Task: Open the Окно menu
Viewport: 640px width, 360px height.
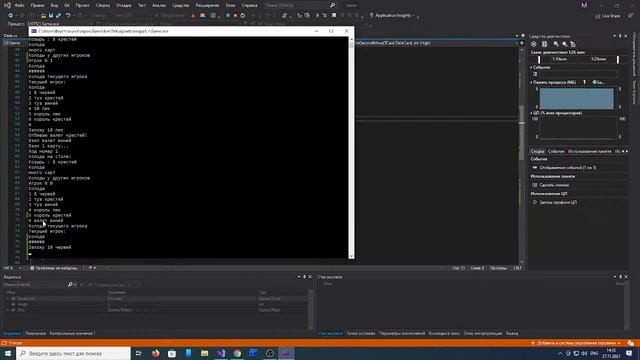Action: 230,5
